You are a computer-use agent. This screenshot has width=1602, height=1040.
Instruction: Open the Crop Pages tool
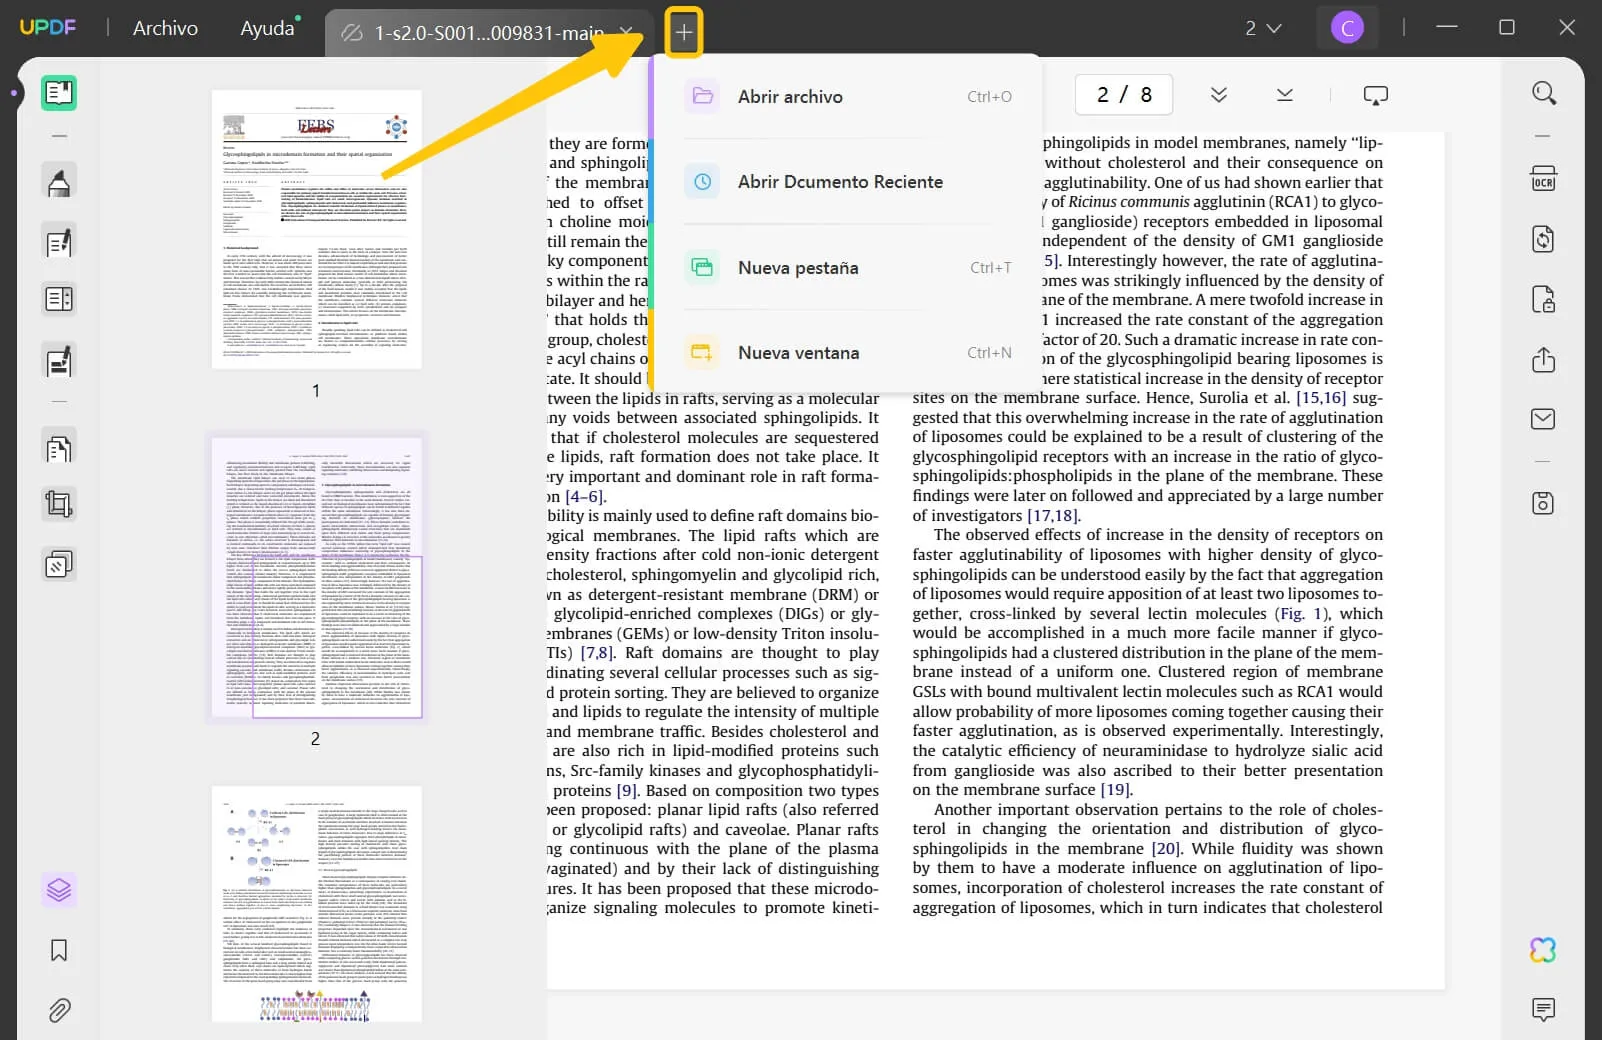pyautogui.click(x=59, y=504)
